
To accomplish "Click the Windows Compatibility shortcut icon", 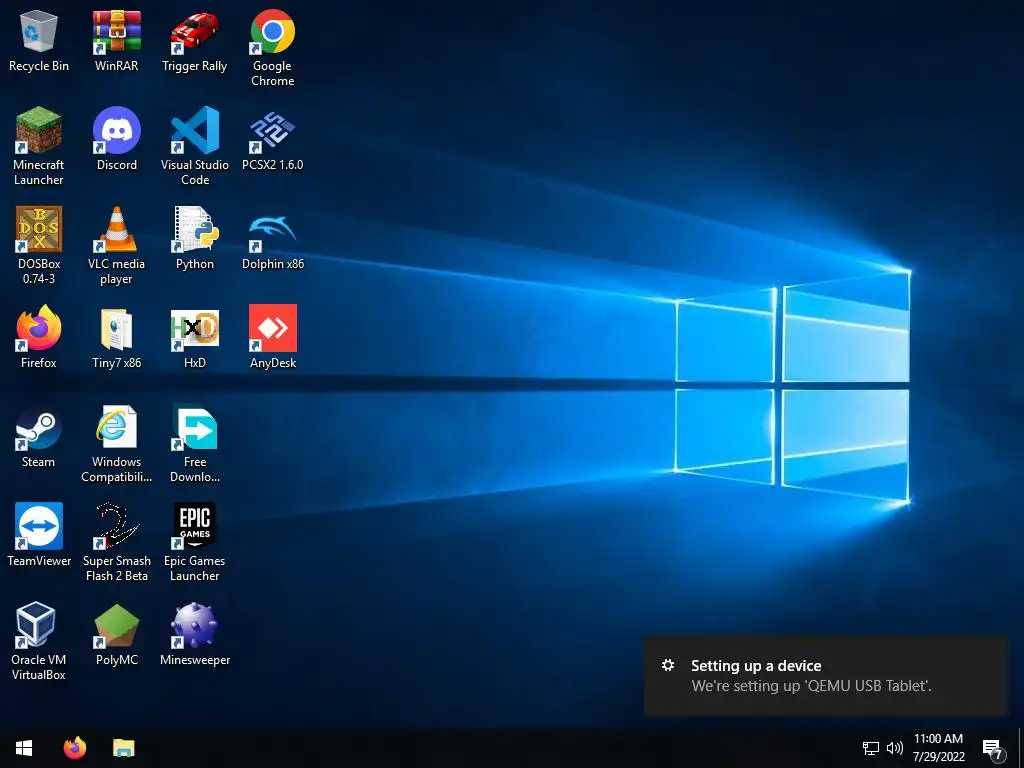I will point(116,444).
